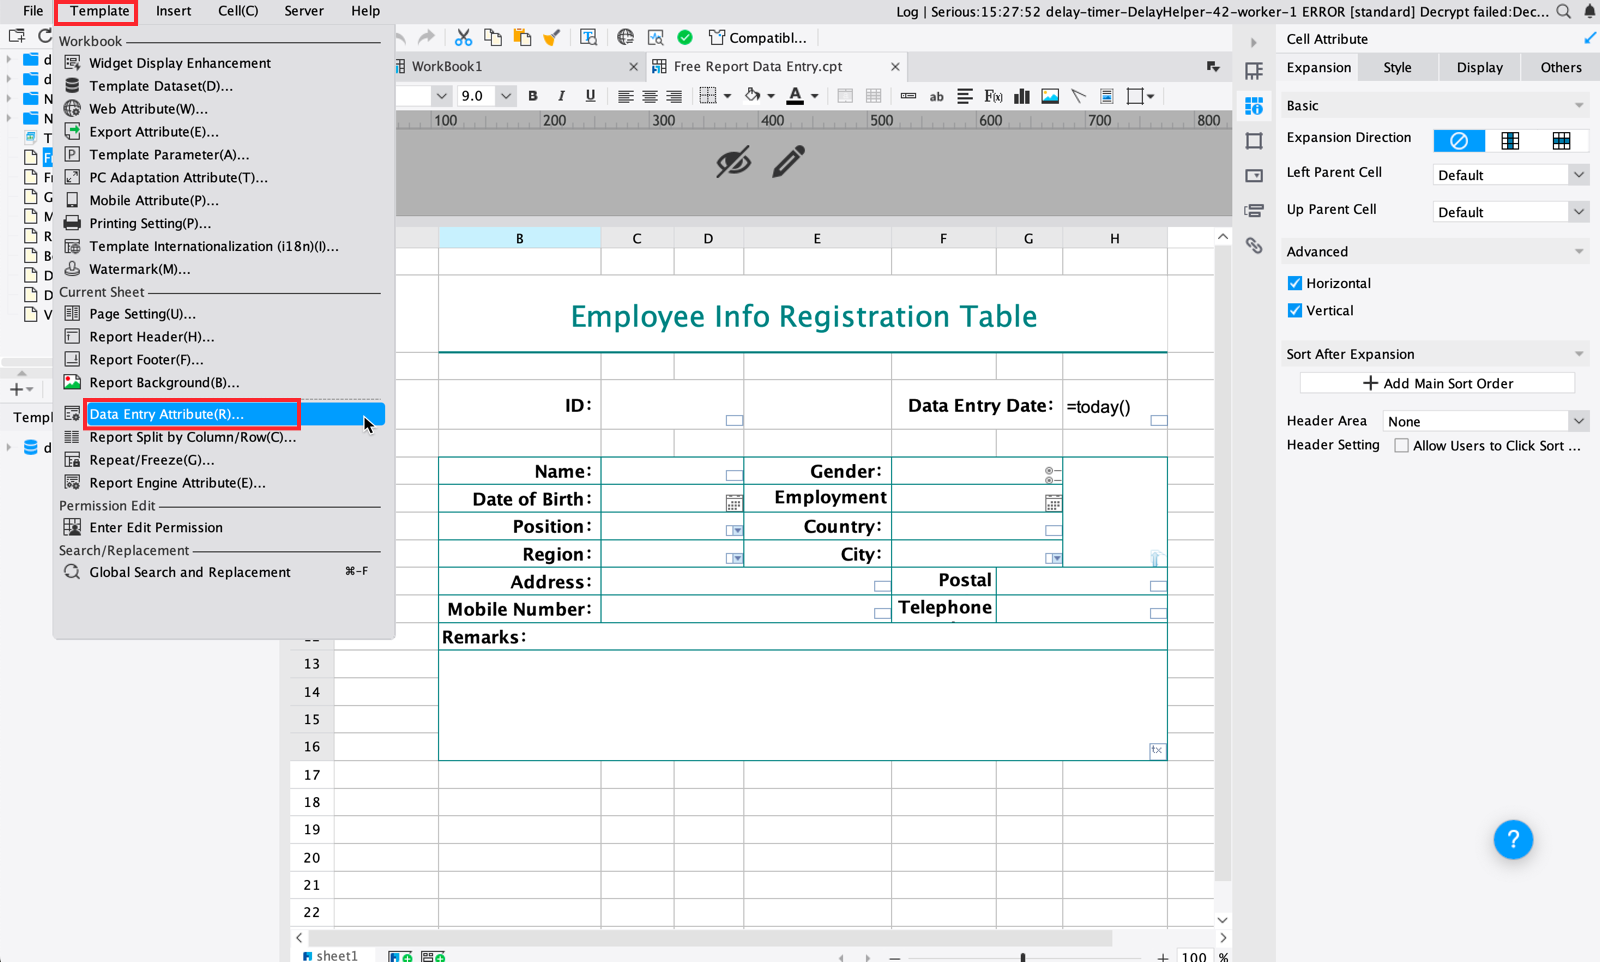The width and height of the screenshot is (1600, 962).
Task: Click Add Main Sort Order button
Action: [1437, 383]
